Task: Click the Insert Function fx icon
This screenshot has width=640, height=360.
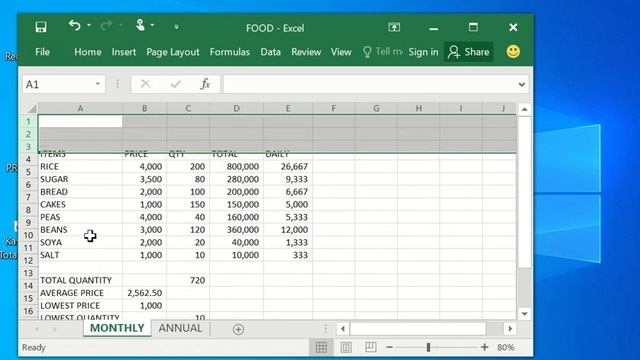Action: tap(205, 84)
